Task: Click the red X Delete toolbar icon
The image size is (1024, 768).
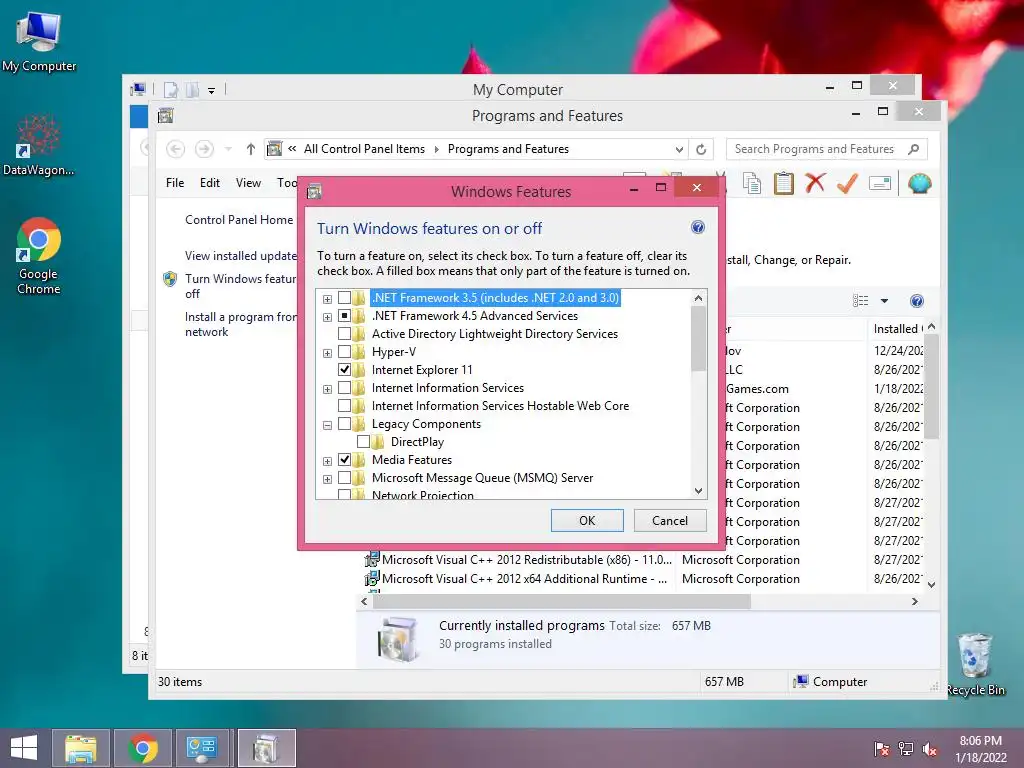Action: tap(815, 184)
